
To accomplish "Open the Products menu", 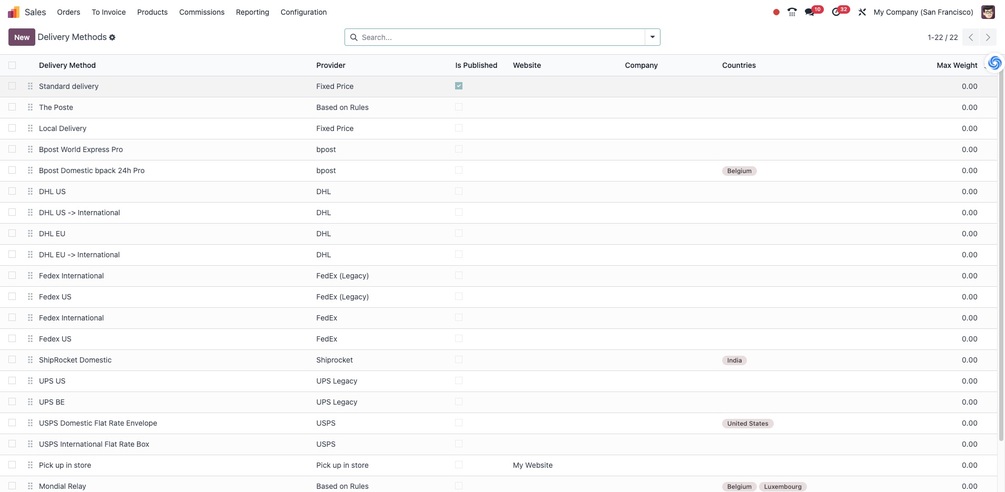I will click(153, 12).
